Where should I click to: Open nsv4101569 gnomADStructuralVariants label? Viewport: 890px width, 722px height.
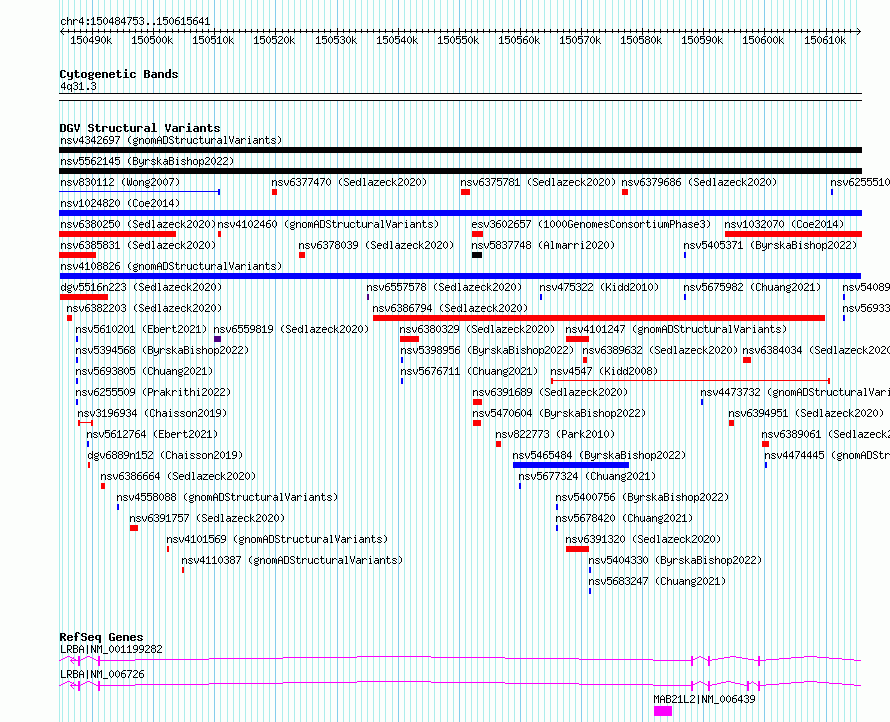(277, 539)
